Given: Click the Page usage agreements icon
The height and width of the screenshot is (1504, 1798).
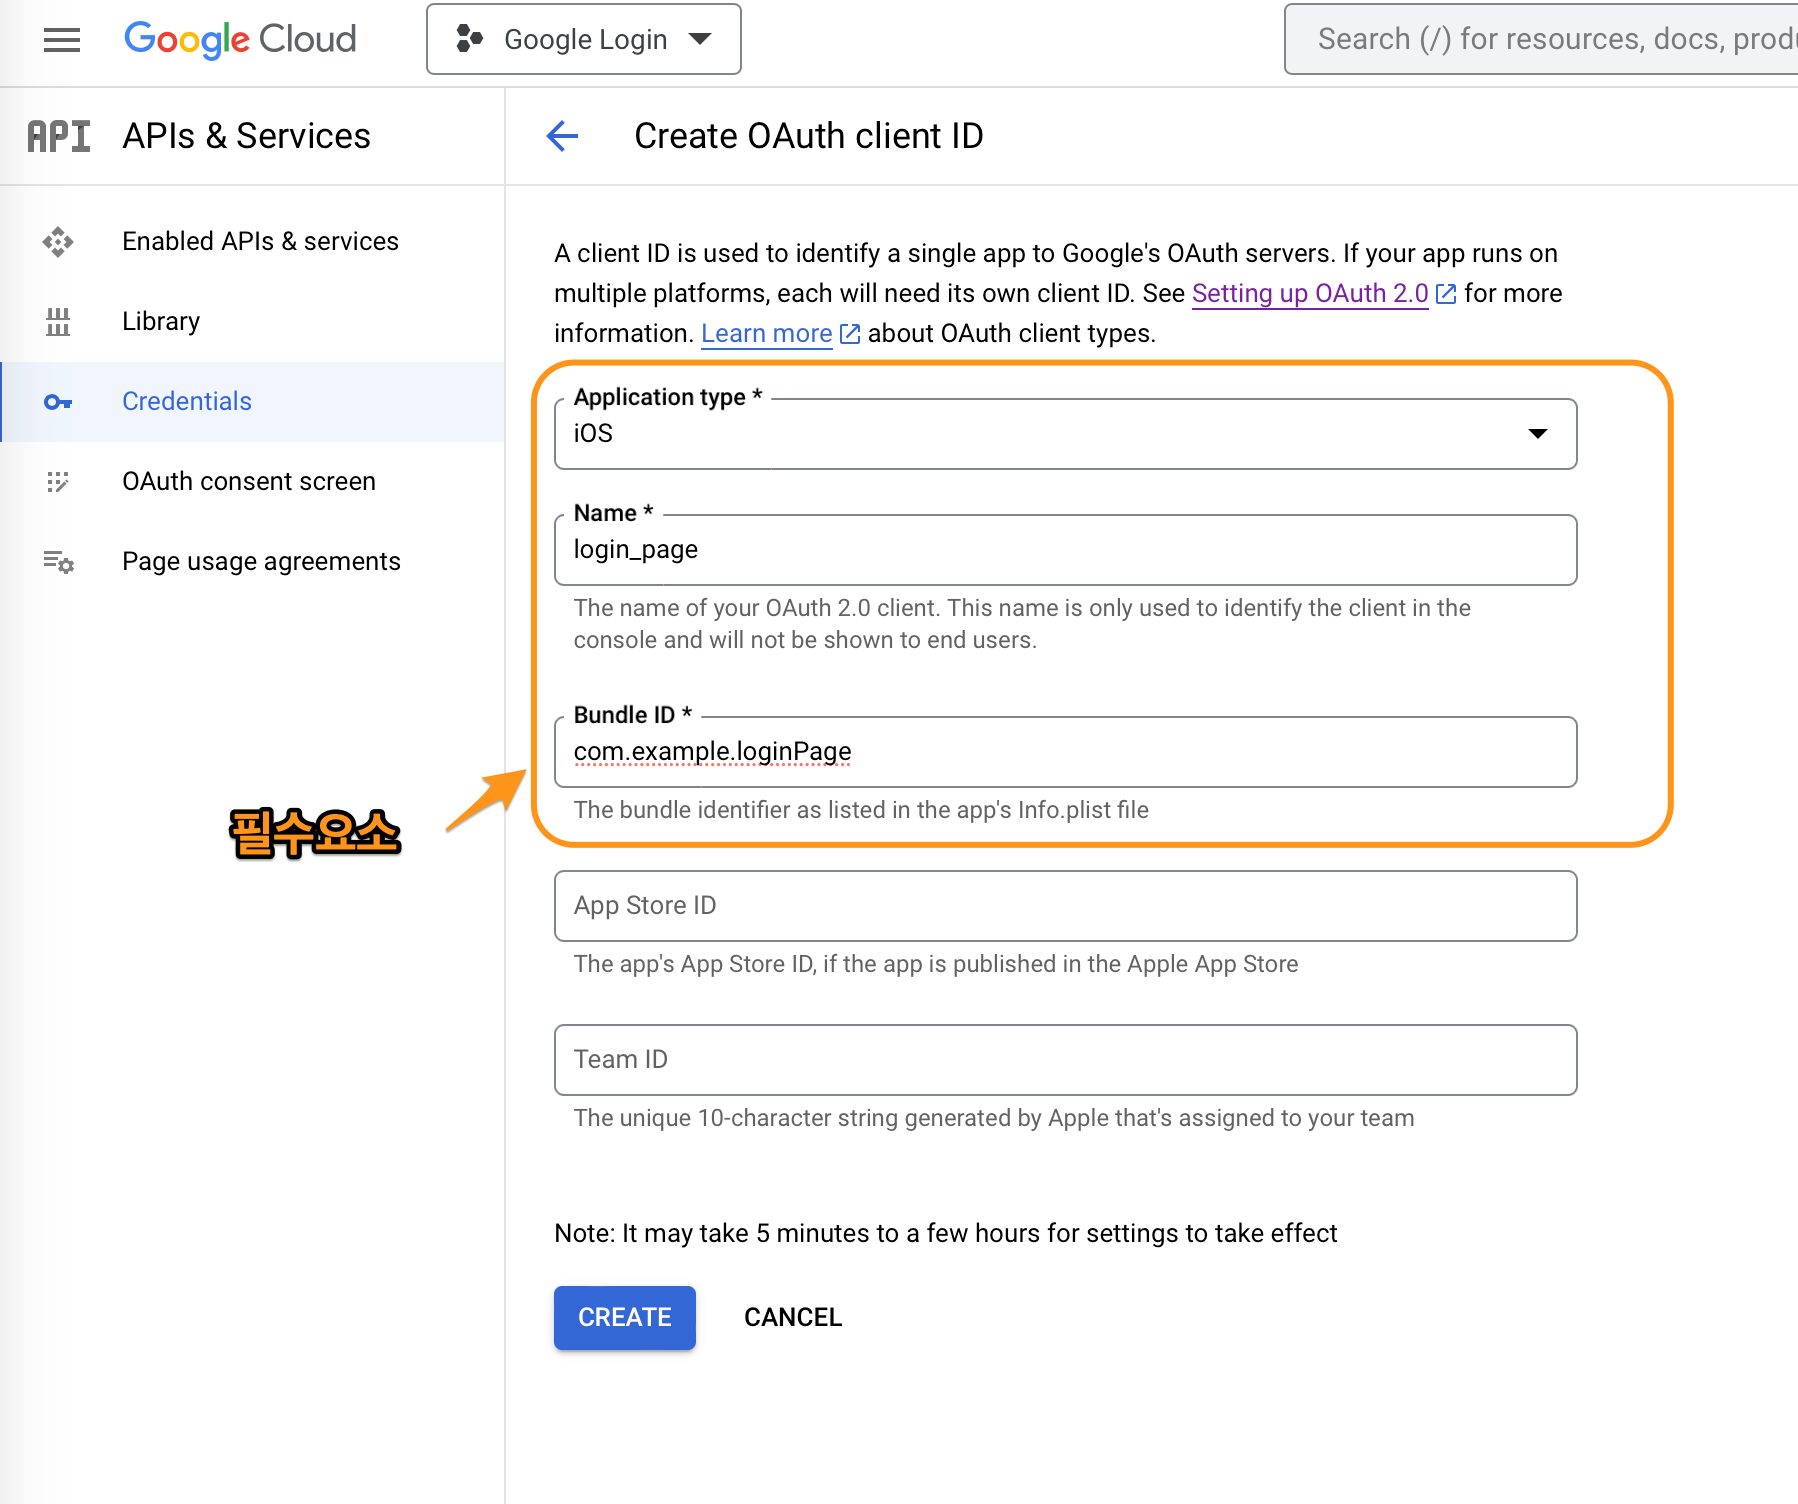Looking at the screenshot, I should 58,562.
